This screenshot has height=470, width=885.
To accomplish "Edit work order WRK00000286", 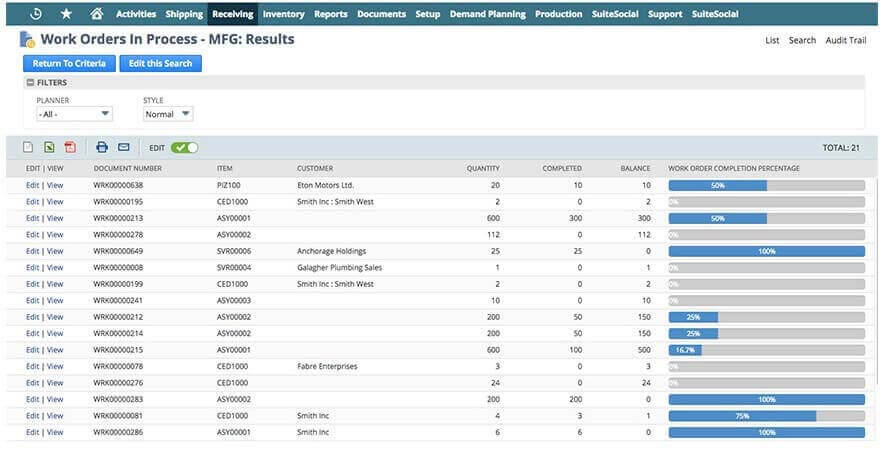I will point(33,432).
